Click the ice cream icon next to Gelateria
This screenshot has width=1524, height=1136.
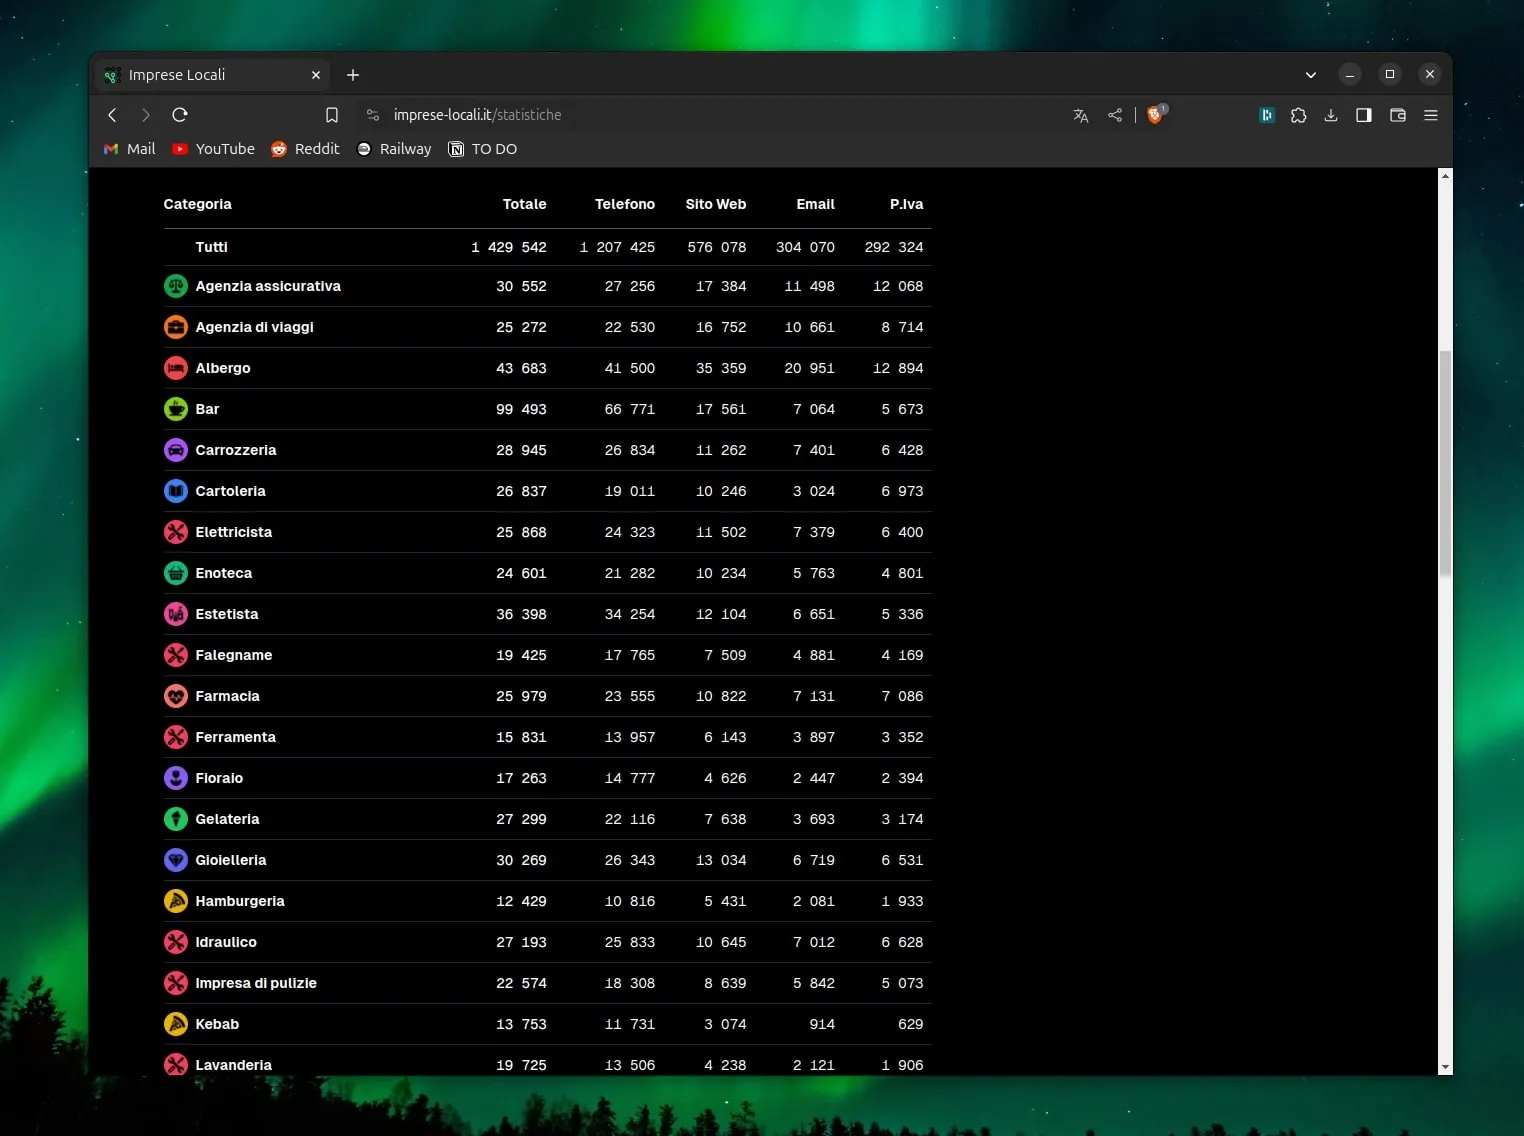(176, 819)
